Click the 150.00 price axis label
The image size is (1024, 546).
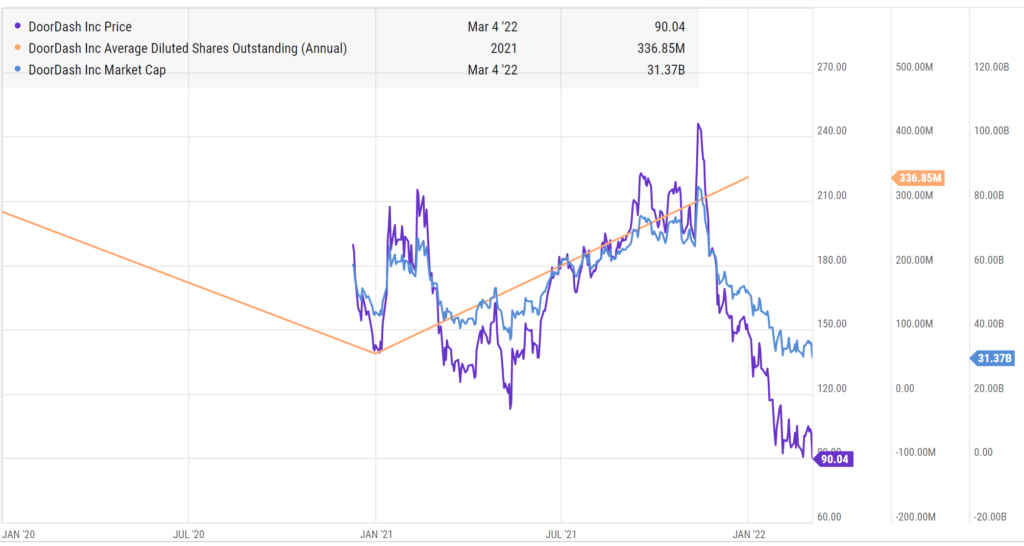[832, 324]
